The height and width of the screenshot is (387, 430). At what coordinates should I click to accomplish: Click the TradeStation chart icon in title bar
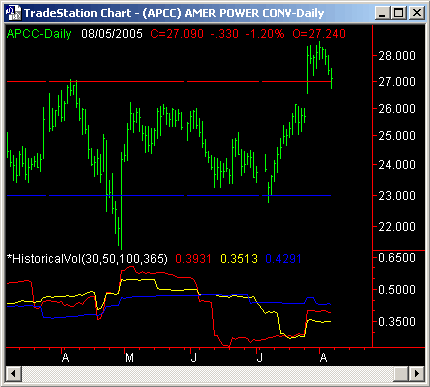tap(14, 13)
